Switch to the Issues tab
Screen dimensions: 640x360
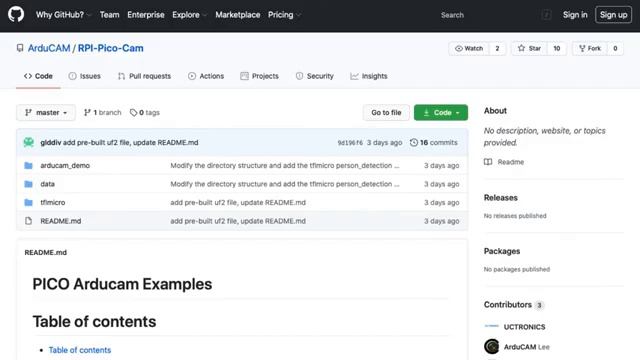(x=84, y=76)
